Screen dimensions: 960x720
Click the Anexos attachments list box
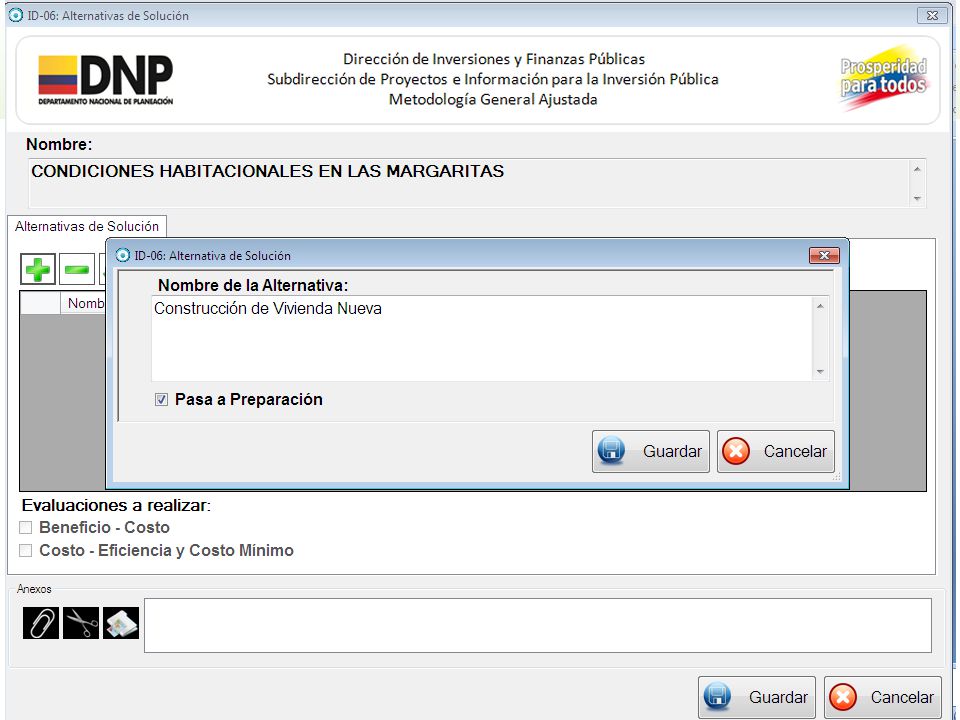click(x=538, y=625)
